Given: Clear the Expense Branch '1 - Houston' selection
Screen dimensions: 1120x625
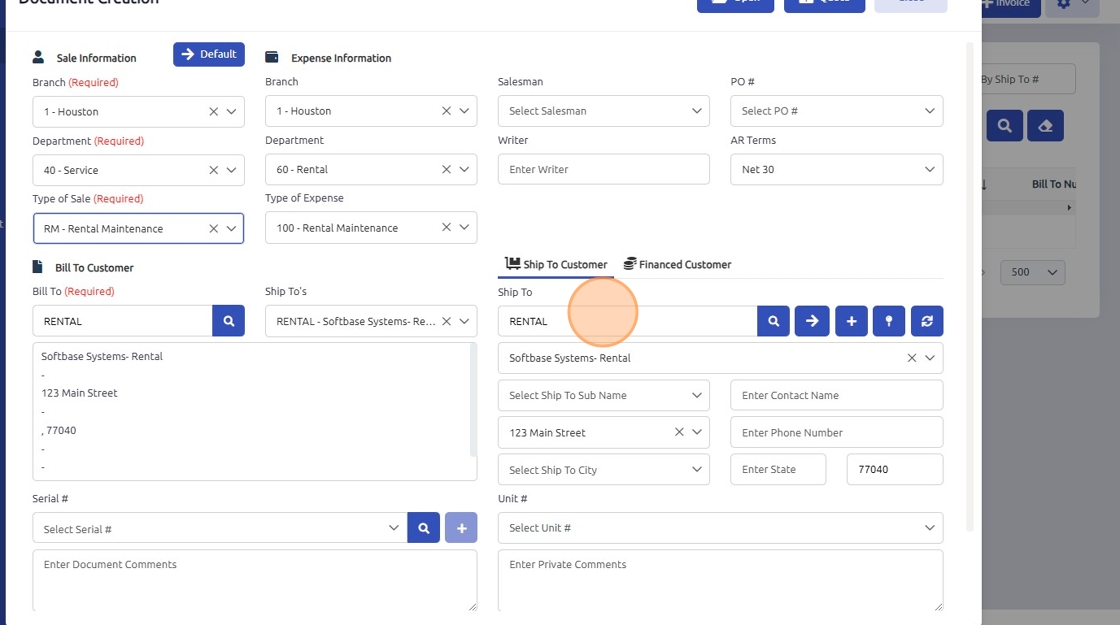Looking at the screenshot, I should point(446,111).
